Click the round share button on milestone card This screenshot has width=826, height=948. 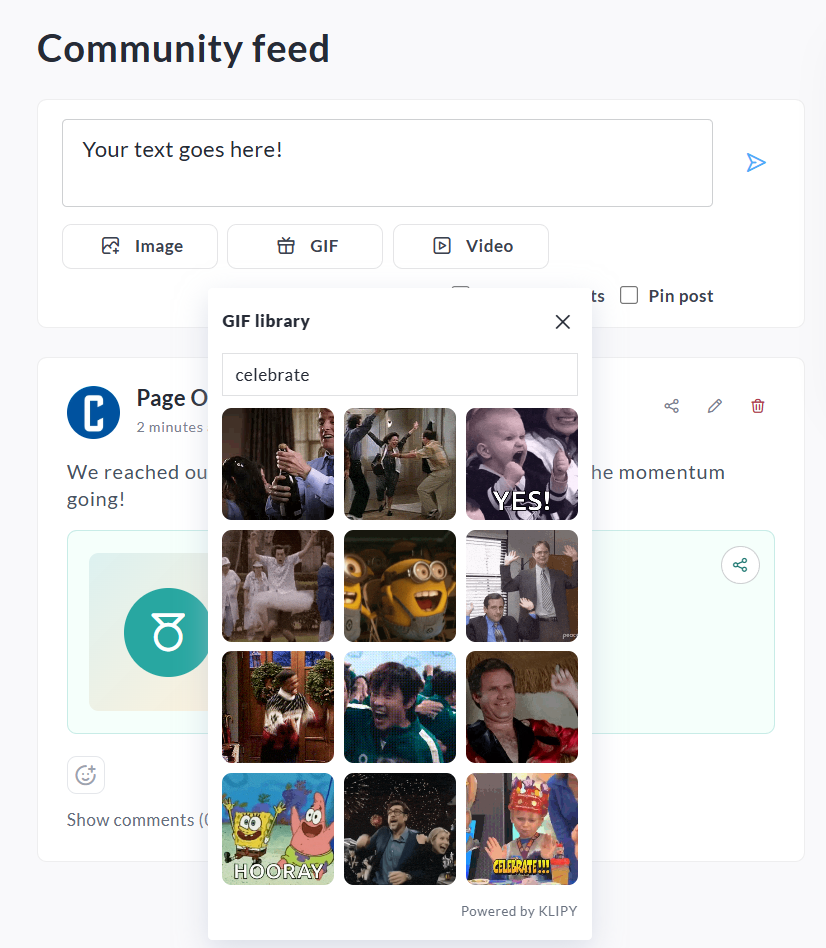740,565
